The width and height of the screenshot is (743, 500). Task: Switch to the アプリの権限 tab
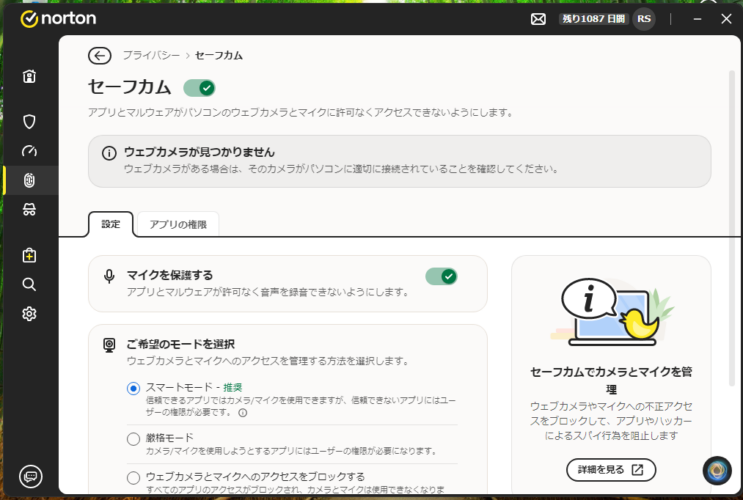point(178,224)
